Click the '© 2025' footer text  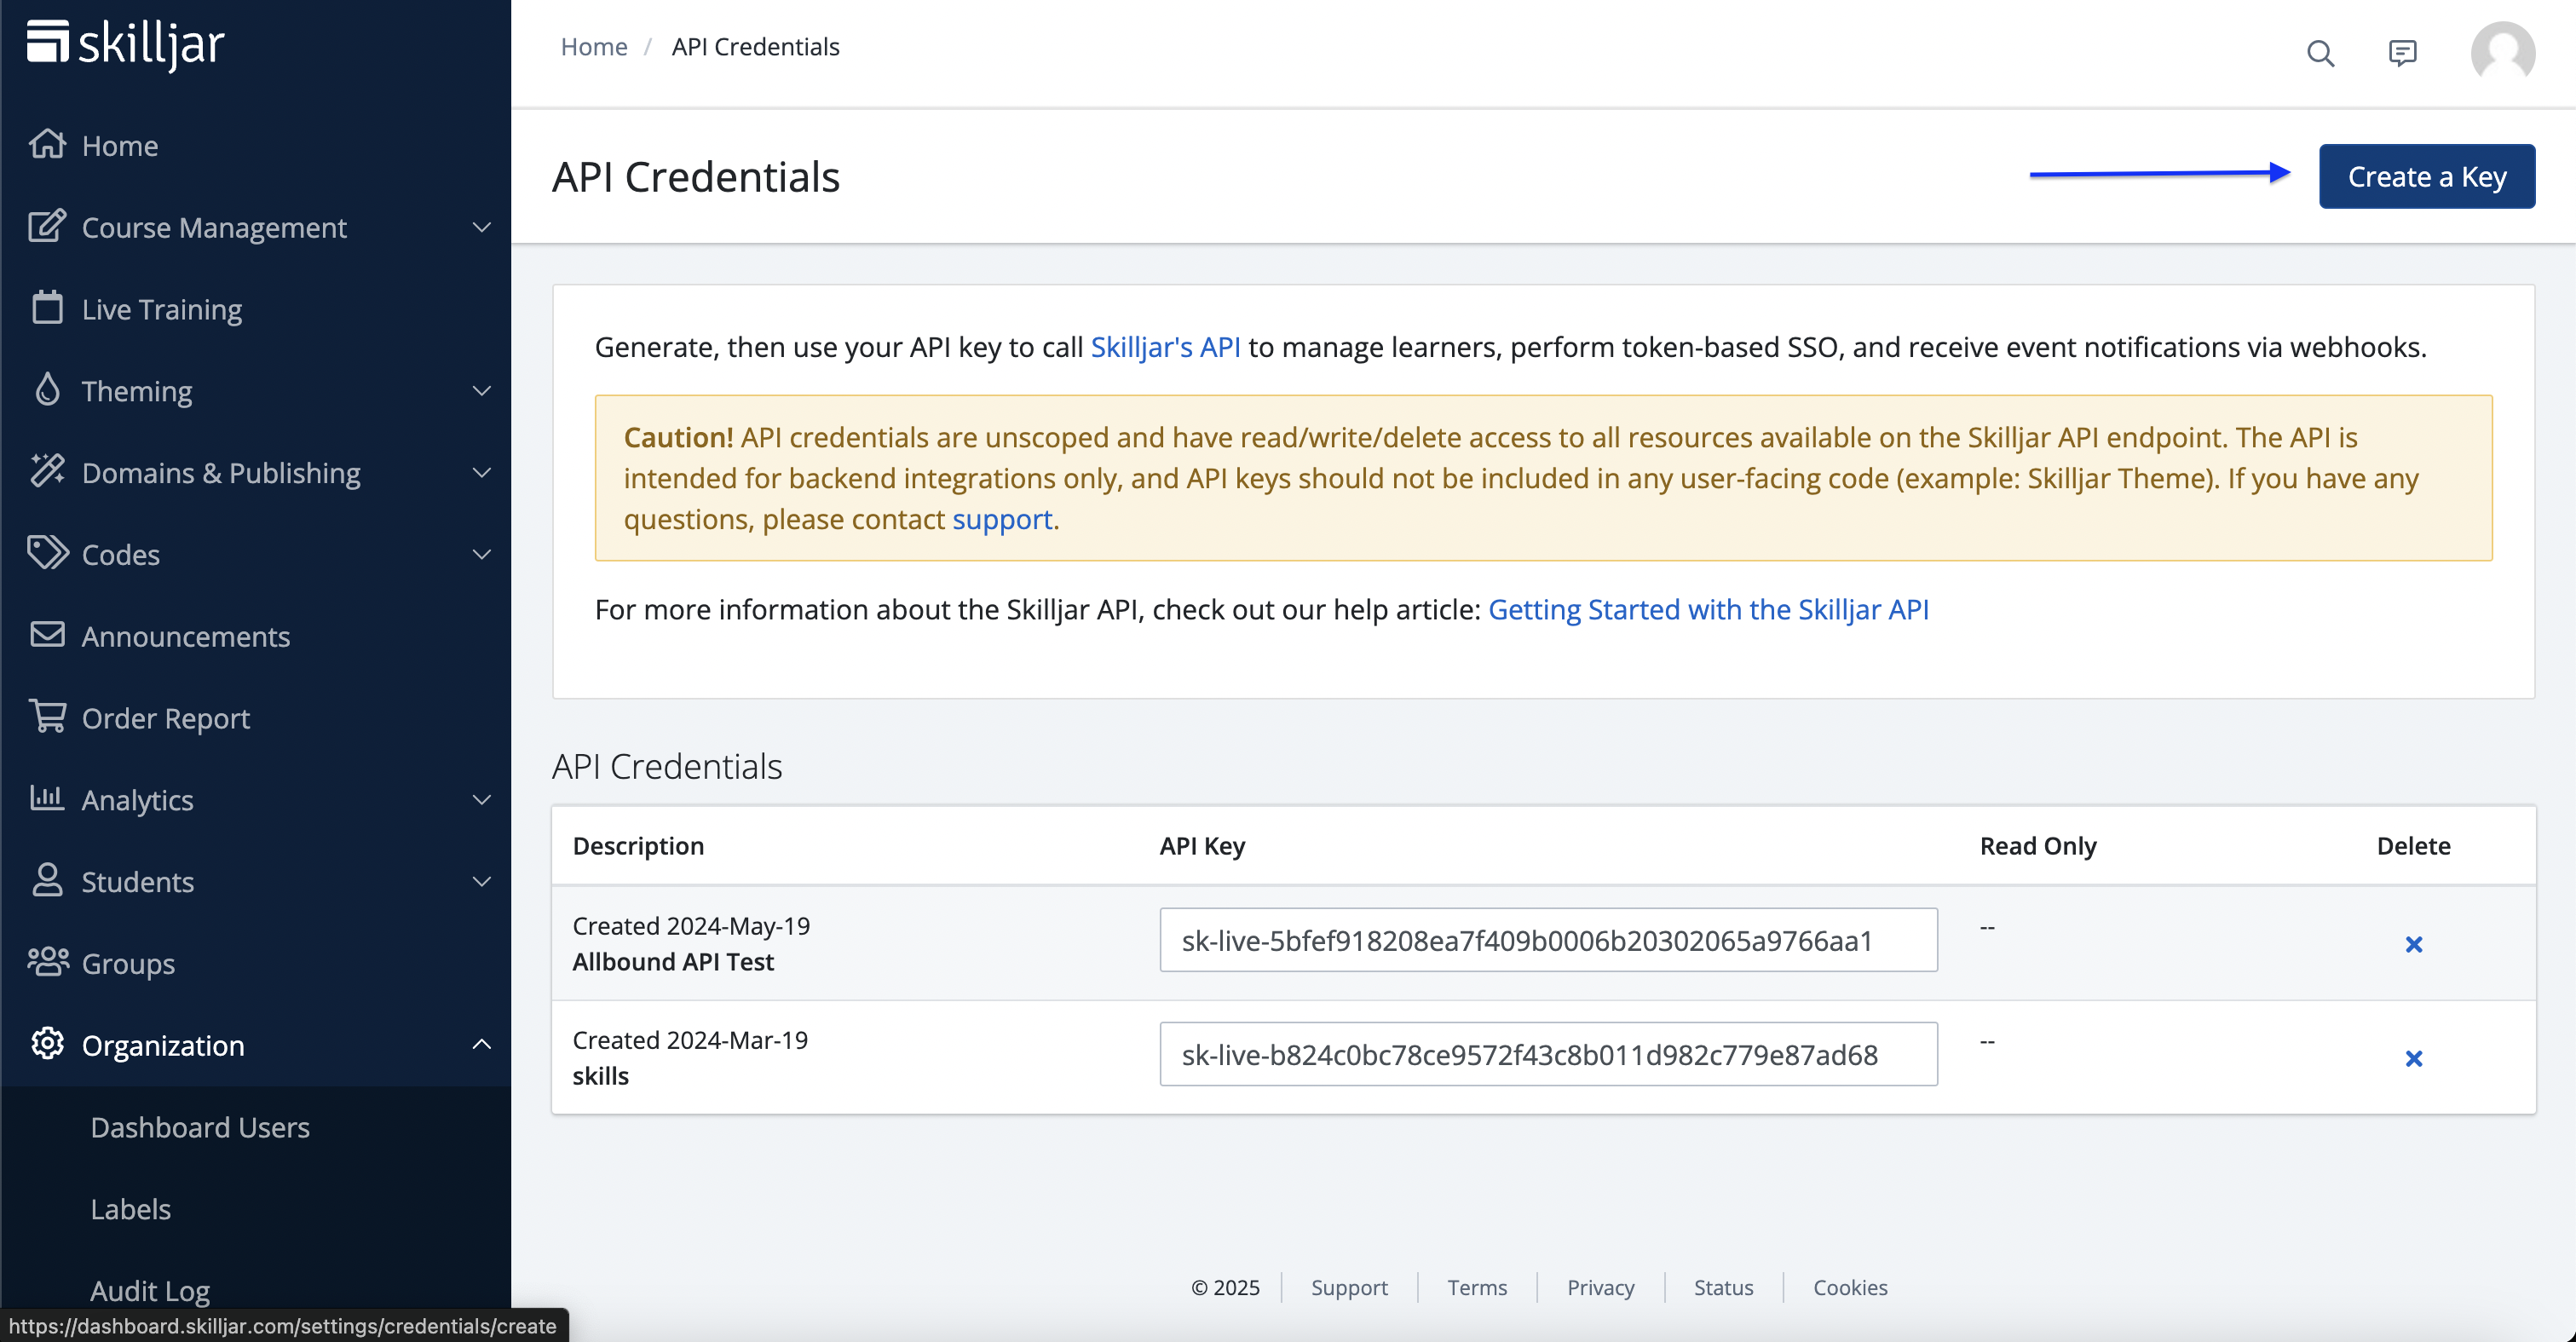tap(1225, 1287)
